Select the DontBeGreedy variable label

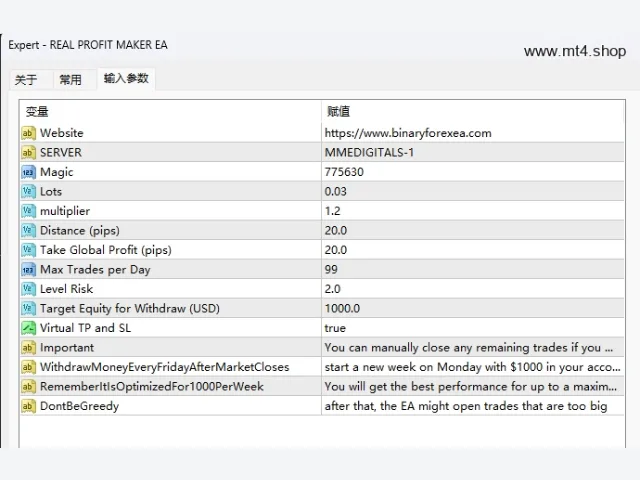80,406
